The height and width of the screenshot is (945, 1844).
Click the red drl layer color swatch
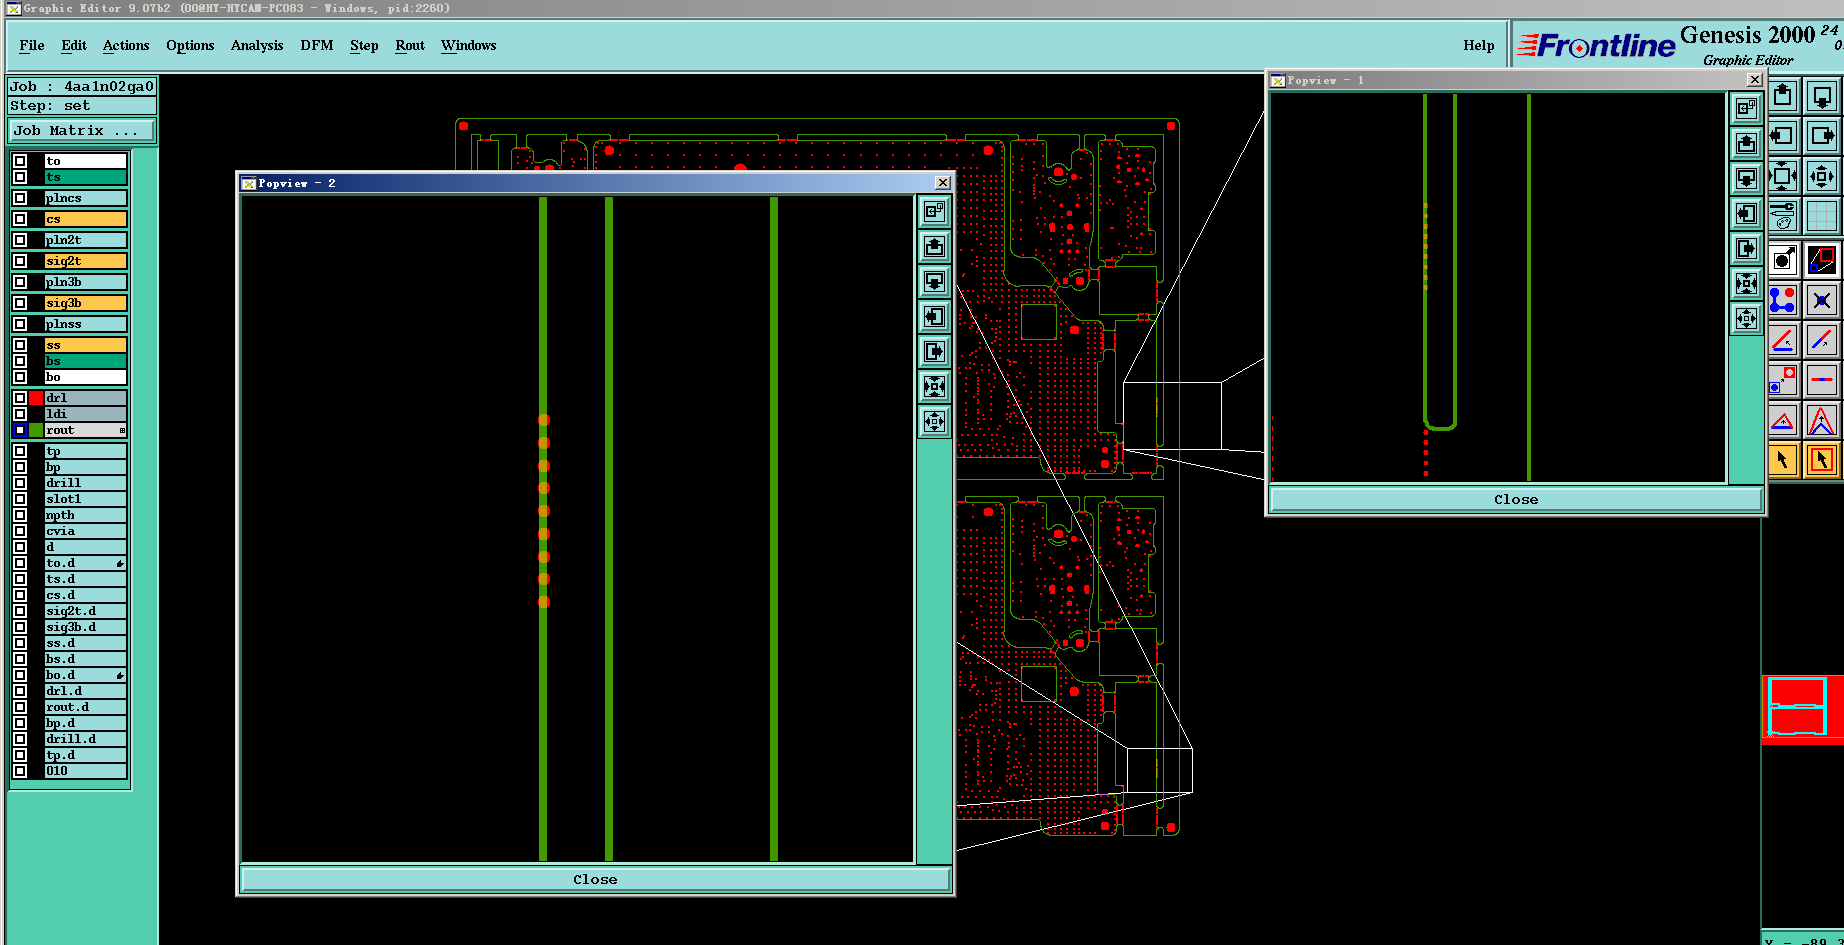pos(36,398)
